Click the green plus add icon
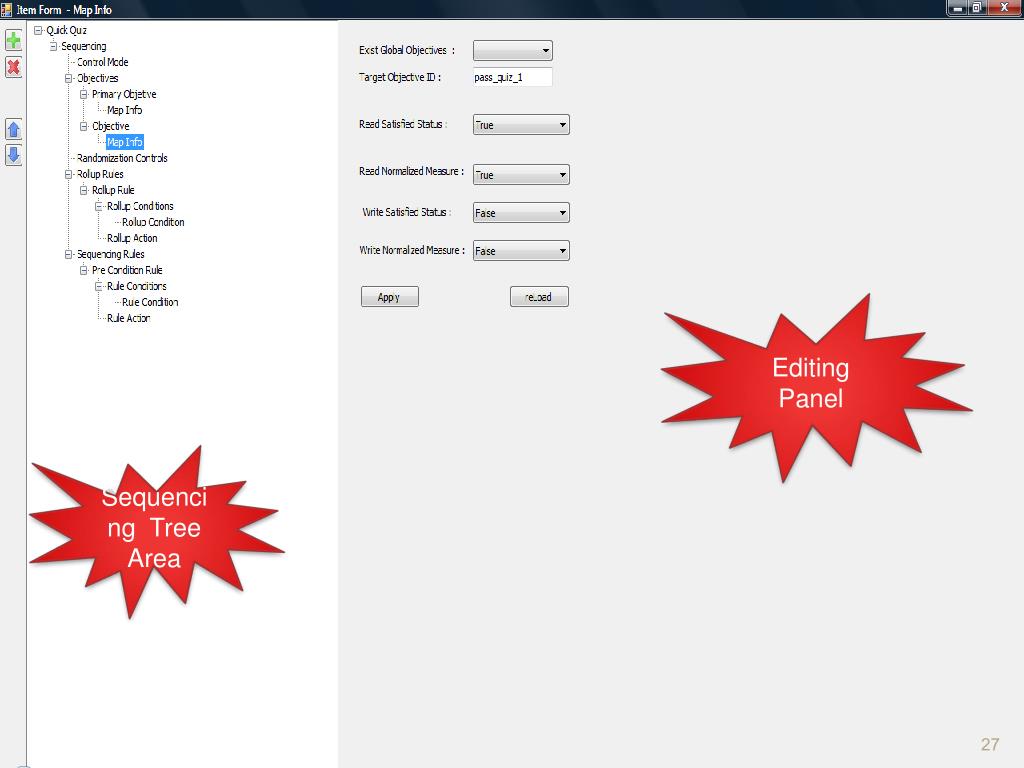Screen dimensions: 1024x768 tap(13, 40)
